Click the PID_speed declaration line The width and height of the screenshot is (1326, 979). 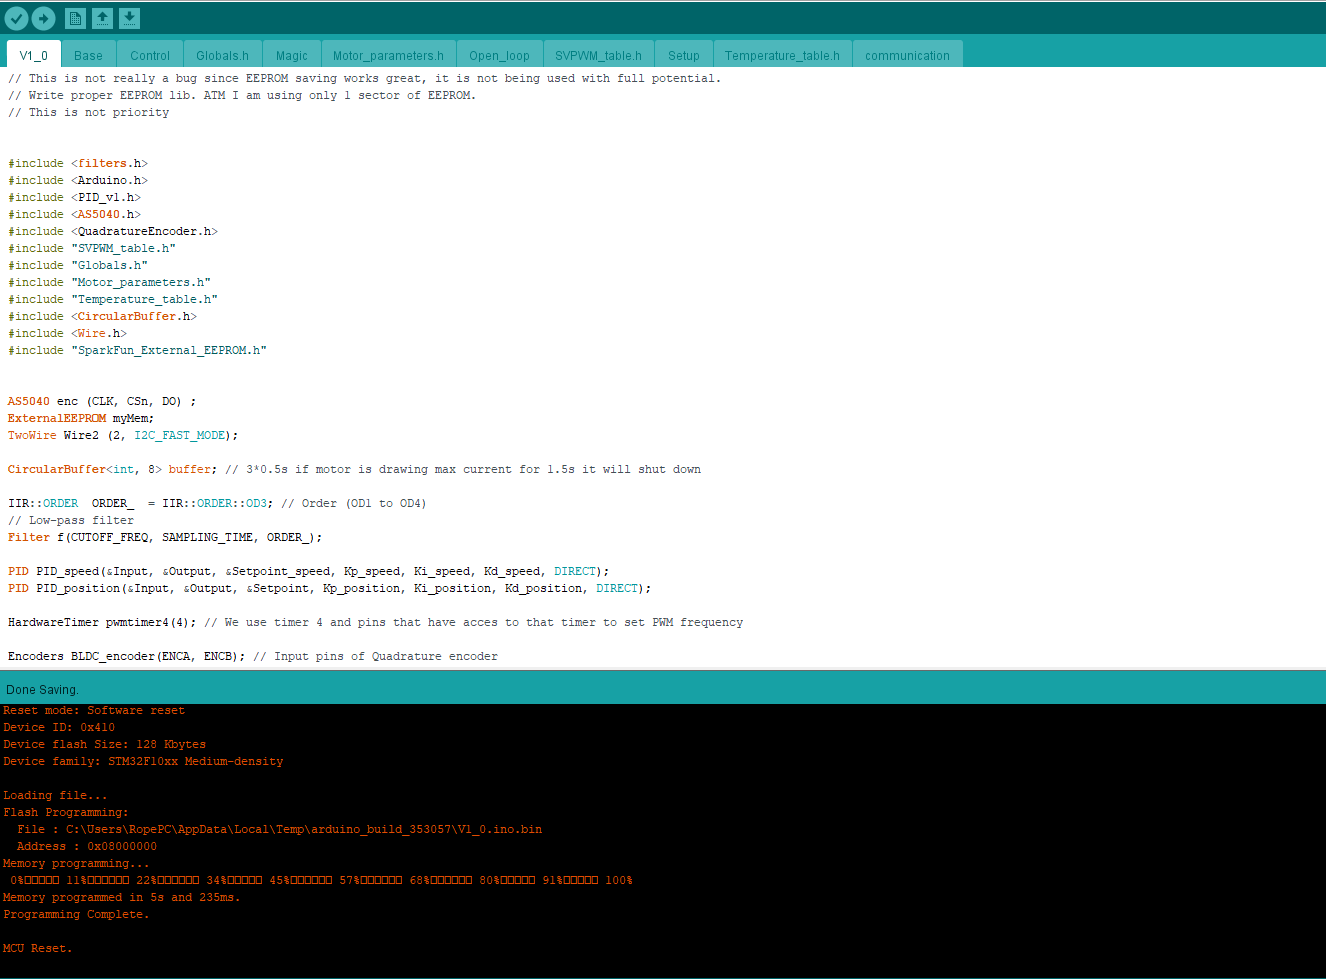pos(309,571)
